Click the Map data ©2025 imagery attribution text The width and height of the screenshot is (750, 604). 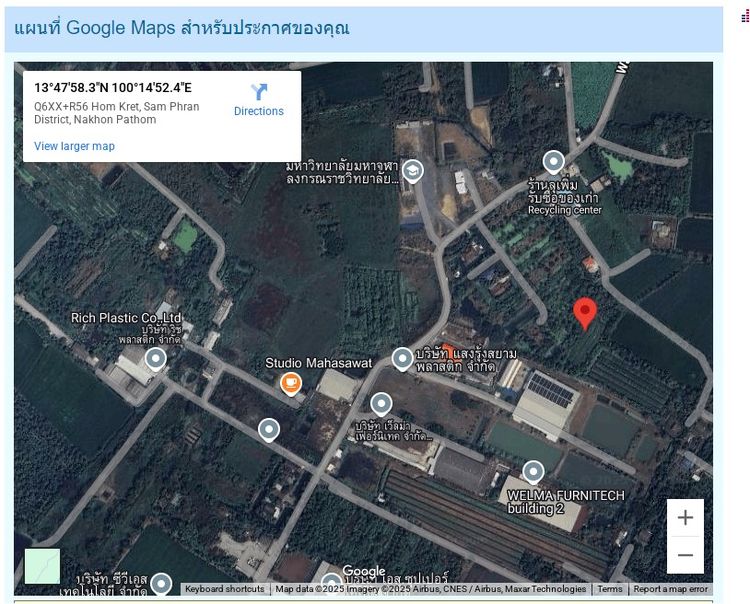pyautogui.click(x=430, y=589)
